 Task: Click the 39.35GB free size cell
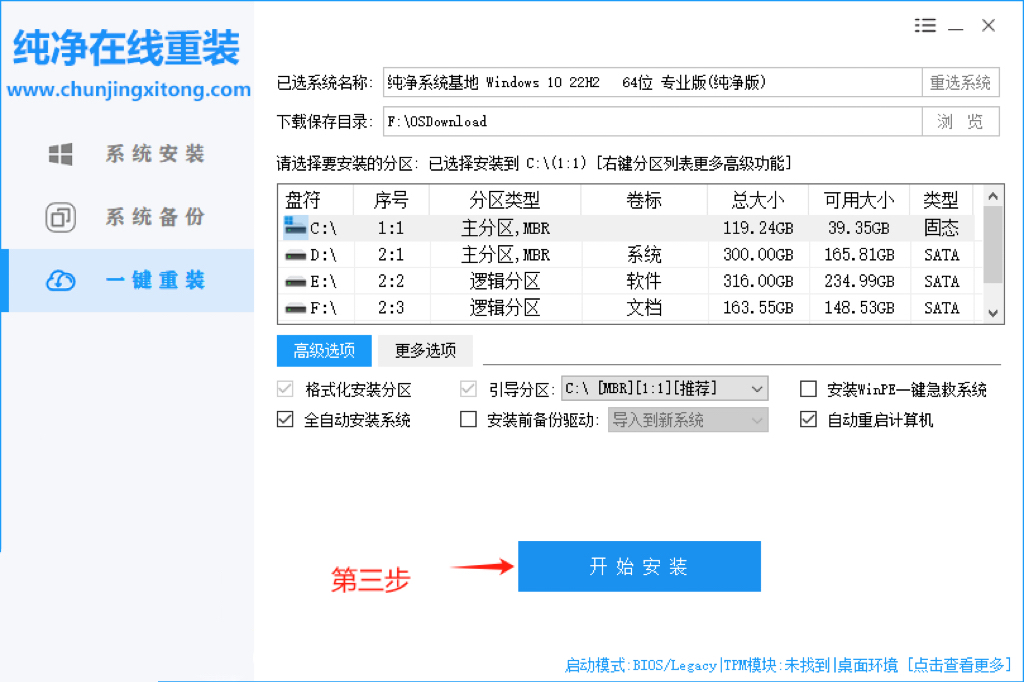(x=859, y=228)
